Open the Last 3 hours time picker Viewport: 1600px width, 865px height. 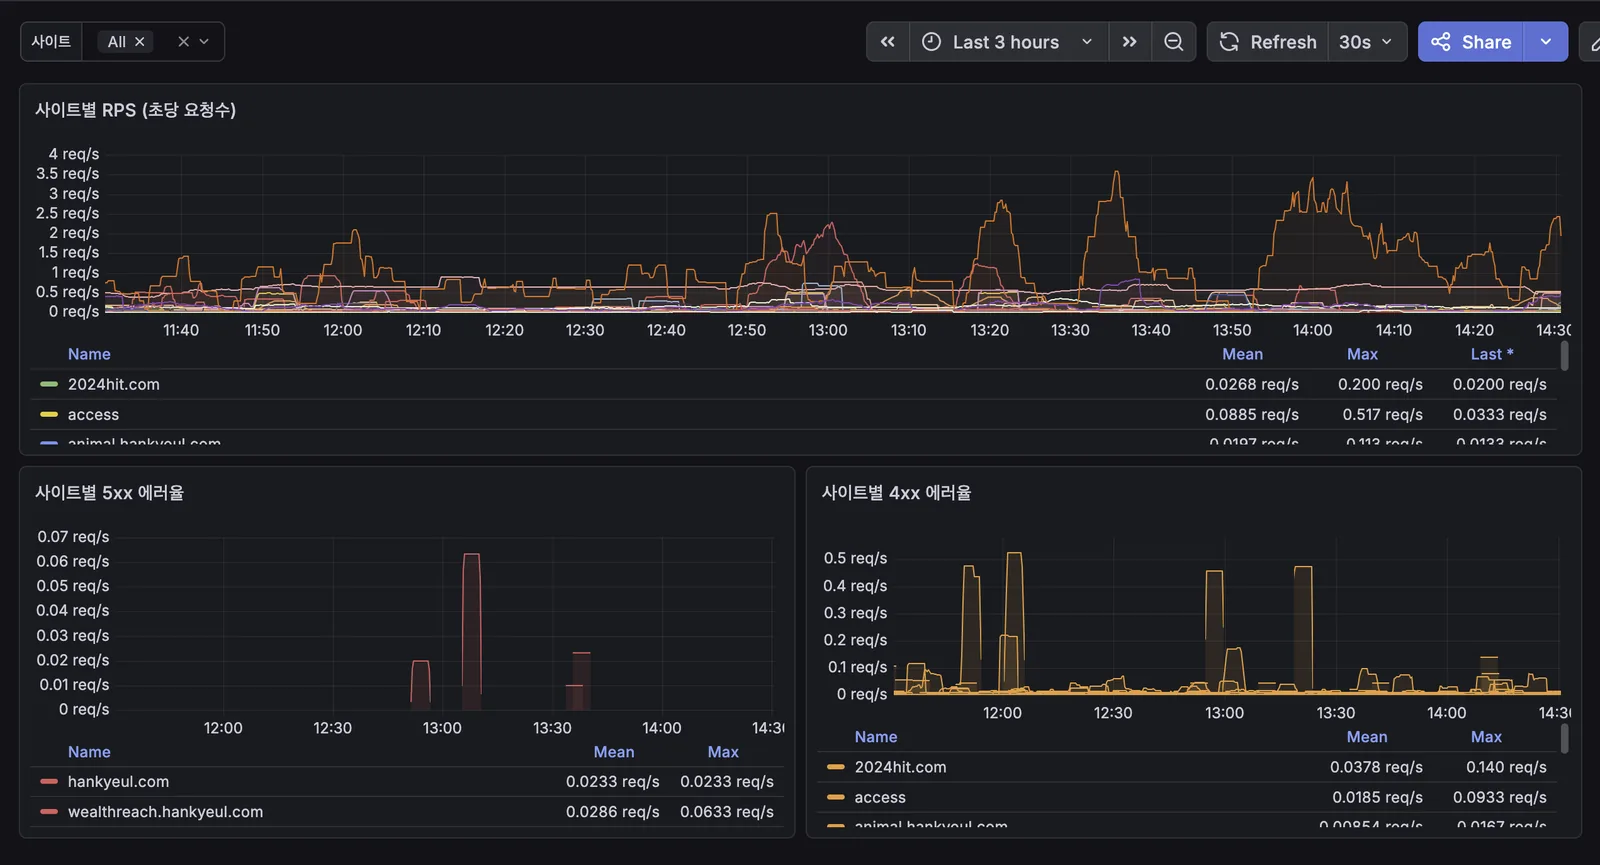coord(1008,42)
